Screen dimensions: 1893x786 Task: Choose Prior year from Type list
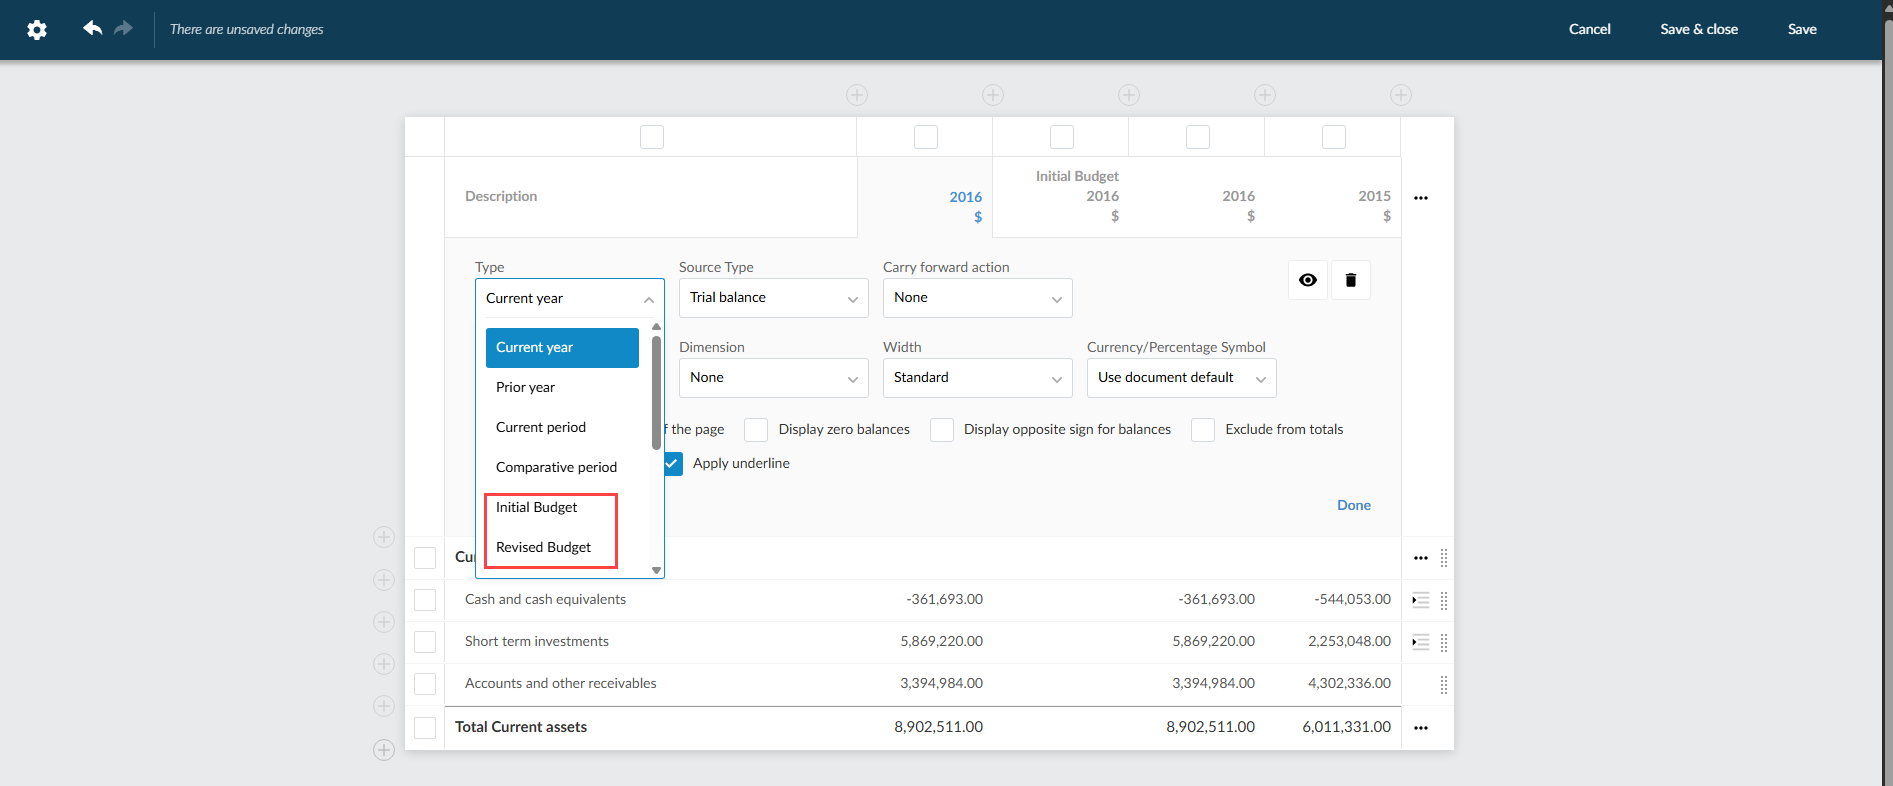click(562, 388)
